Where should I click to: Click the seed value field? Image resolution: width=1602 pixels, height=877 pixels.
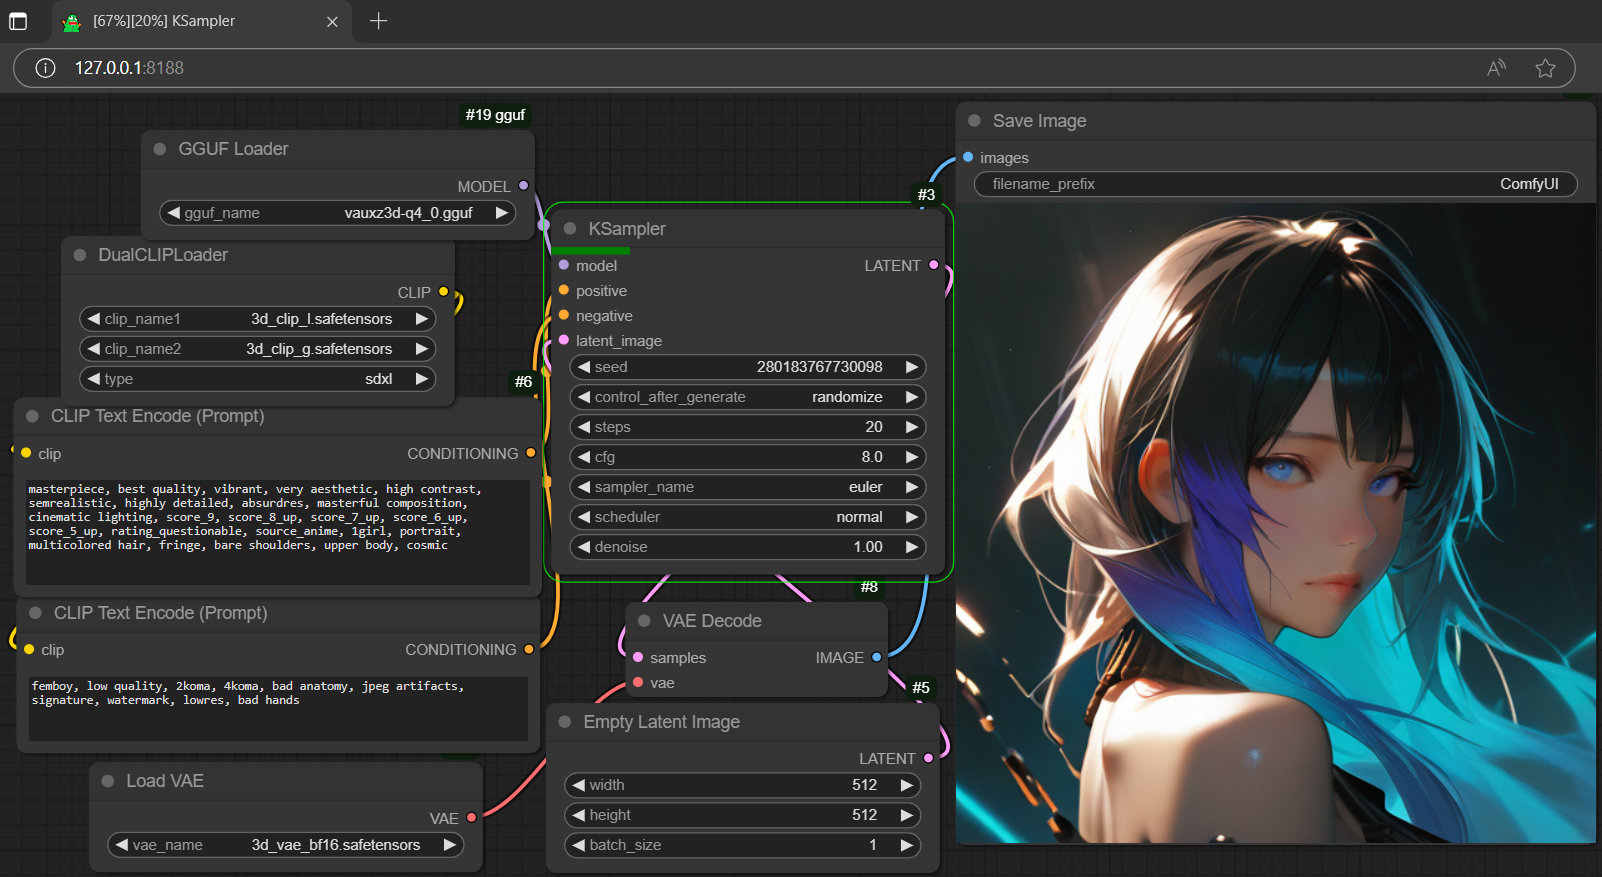click(x=748, y=367)
